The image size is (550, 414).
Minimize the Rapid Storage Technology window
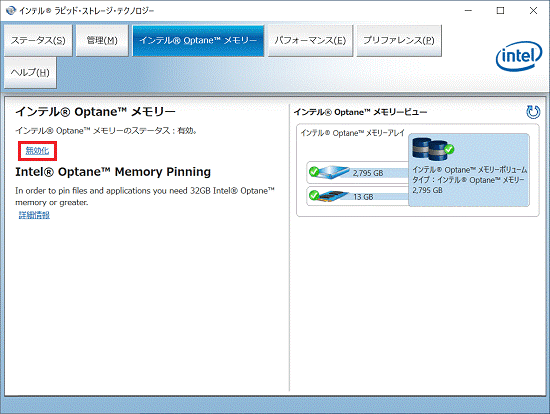[468, 11]
